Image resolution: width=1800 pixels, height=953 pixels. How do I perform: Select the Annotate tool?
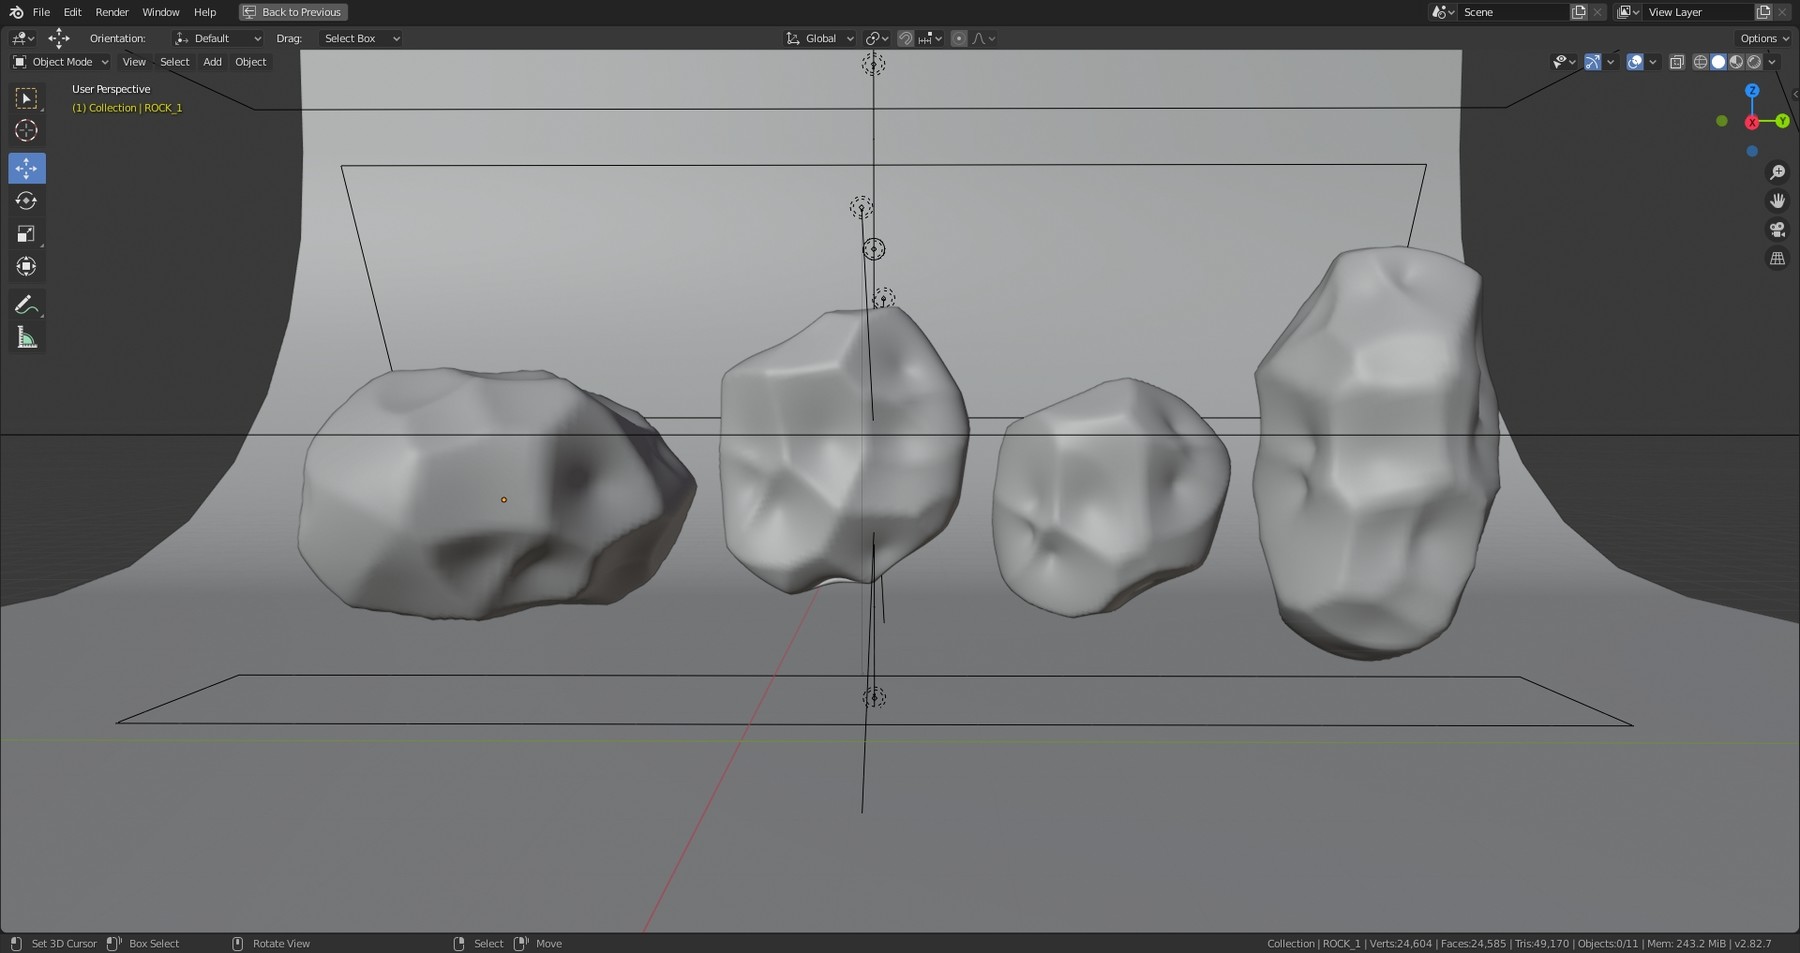(27, 305)
